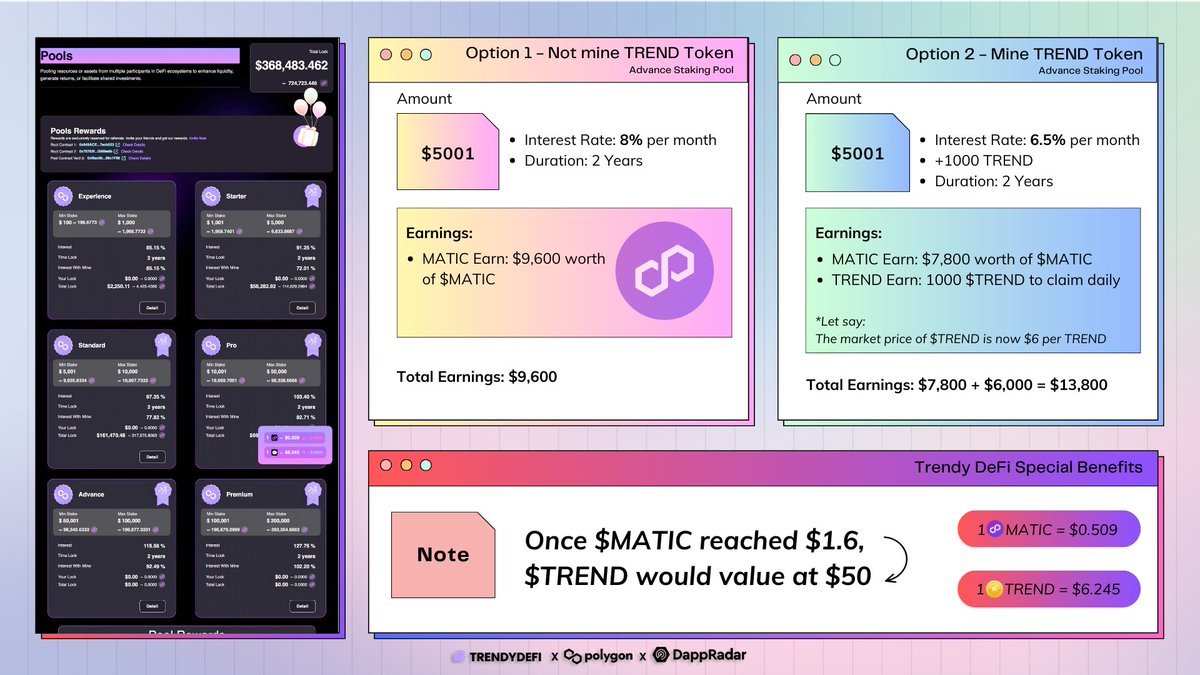Open Detail for the Experience pool

point(152,307)
